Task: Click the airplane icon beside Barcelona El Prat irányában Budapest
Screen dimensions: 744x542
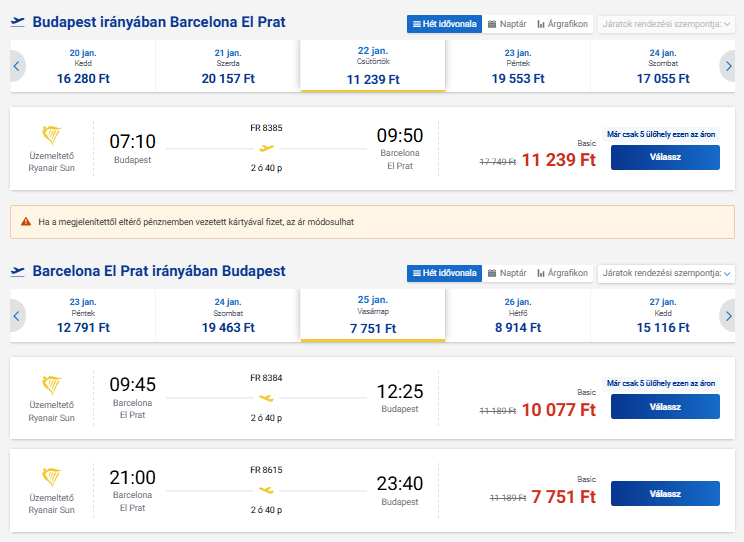Action: (x=18, y=272)
